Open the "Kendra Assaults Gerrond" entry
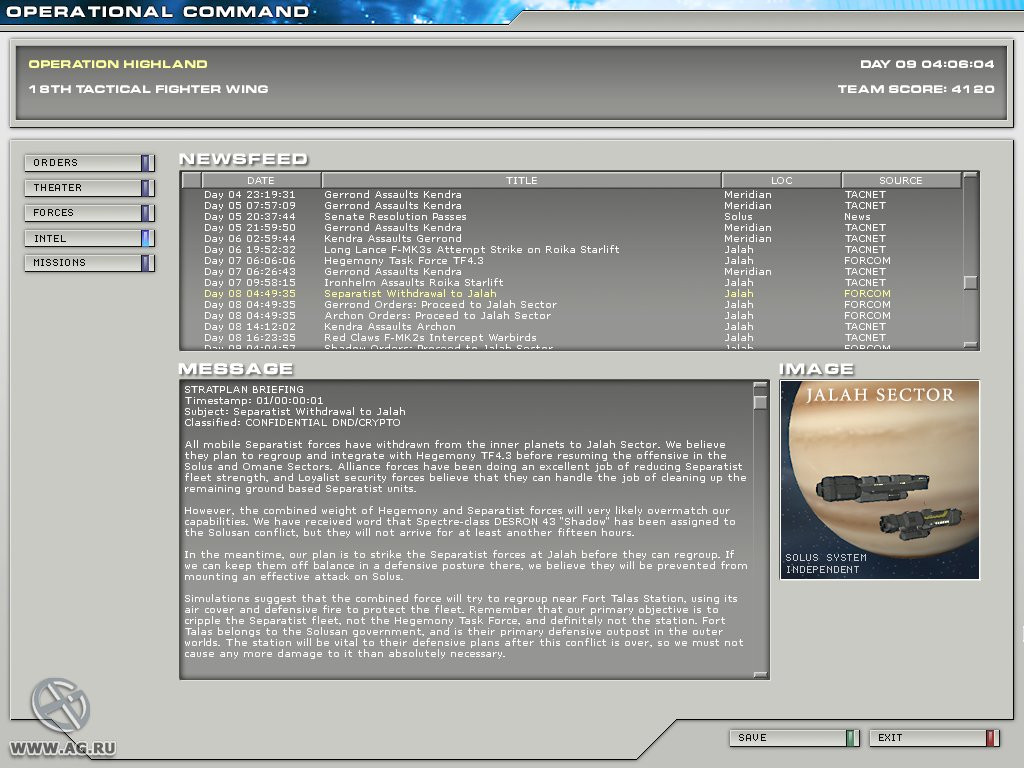This screenshot has width=1024, height=768. [x=571, y=239]
